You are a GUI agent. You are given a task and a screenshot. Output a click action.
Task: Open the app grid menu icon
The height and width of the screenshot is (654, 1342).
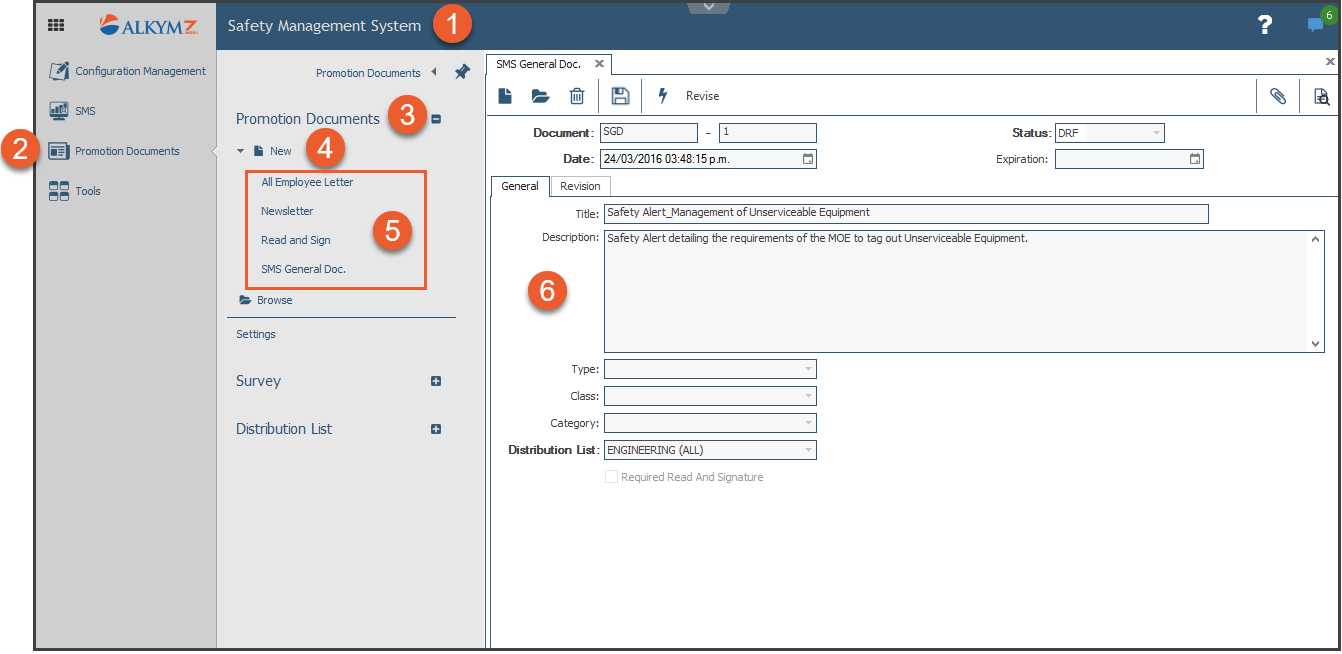(56, 26)
